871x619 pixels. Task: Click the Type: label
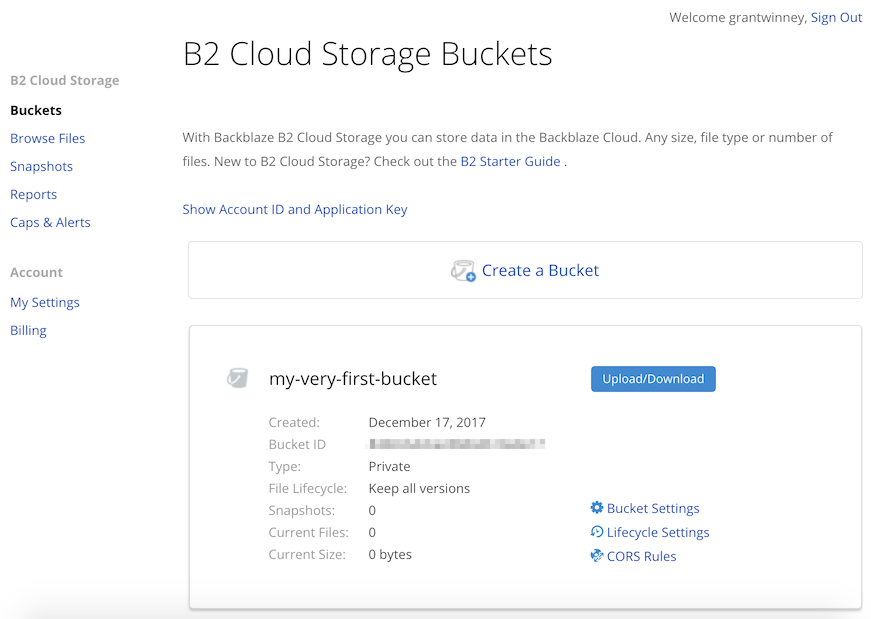[285, 467]
